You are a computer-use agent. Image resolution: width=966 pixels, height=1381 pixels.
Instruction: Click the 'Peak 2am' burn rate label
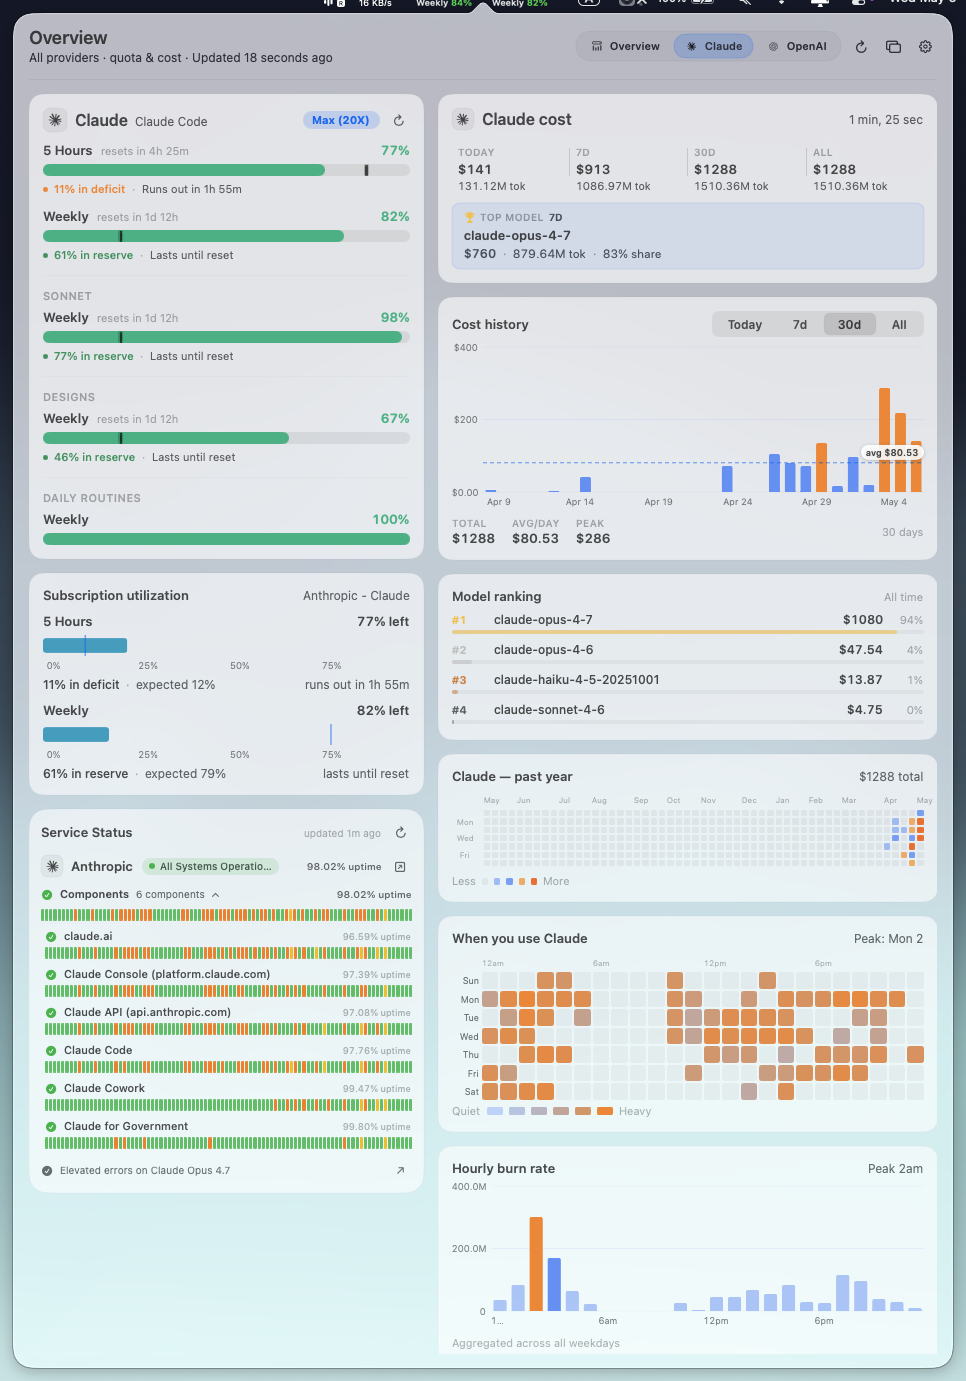pos(895,1169)
